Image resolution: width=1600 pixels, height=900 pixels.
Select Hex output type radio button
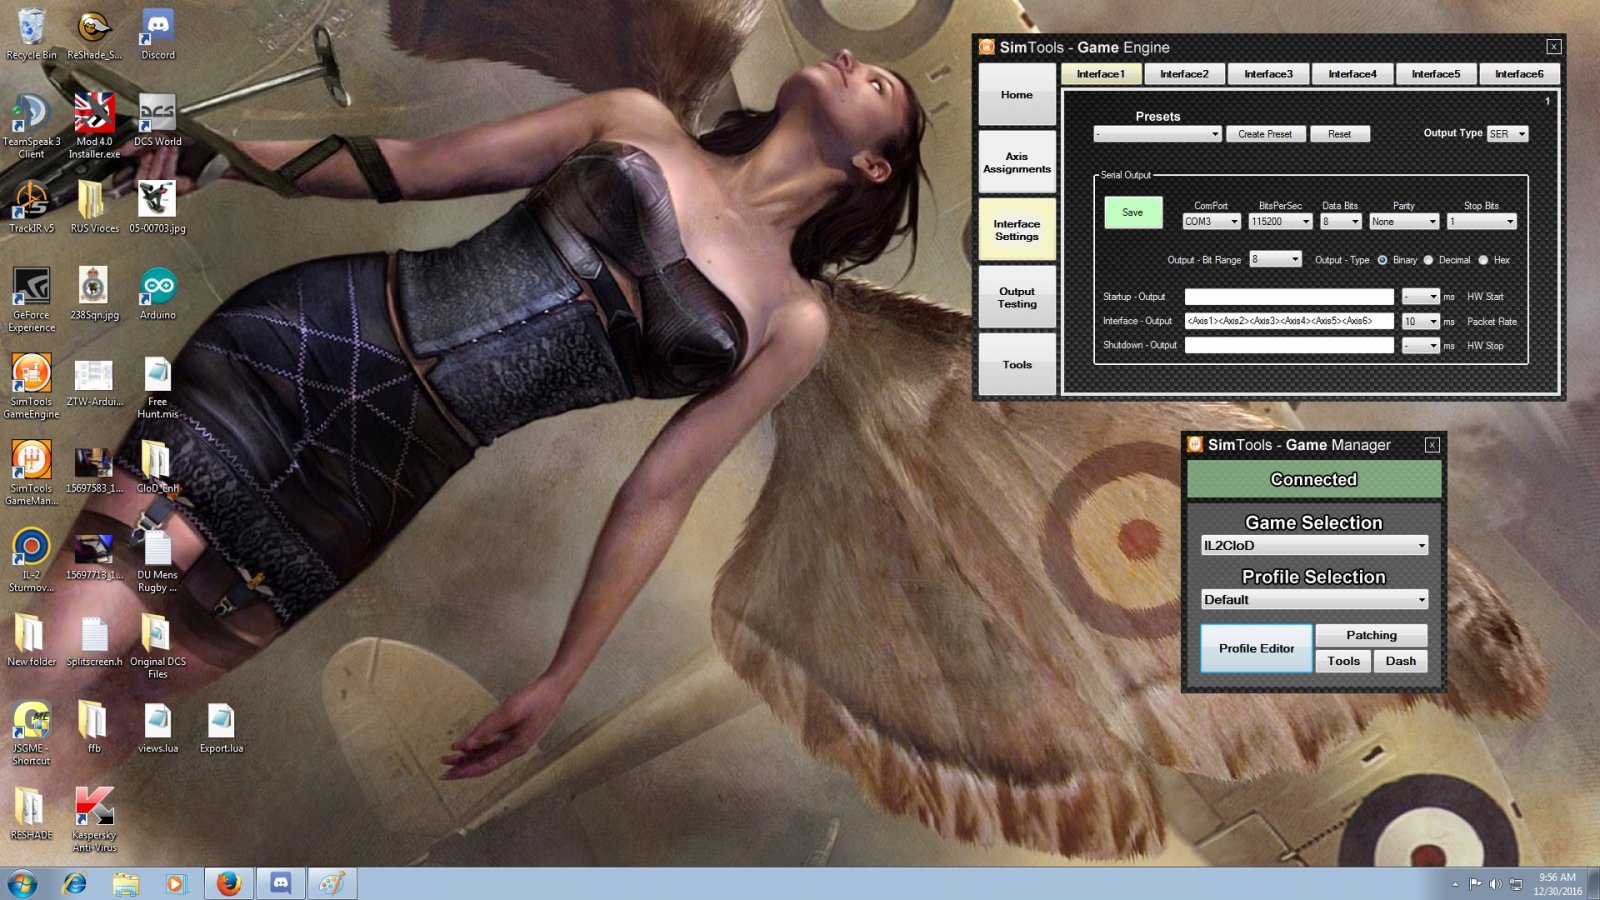[1484, 260]
